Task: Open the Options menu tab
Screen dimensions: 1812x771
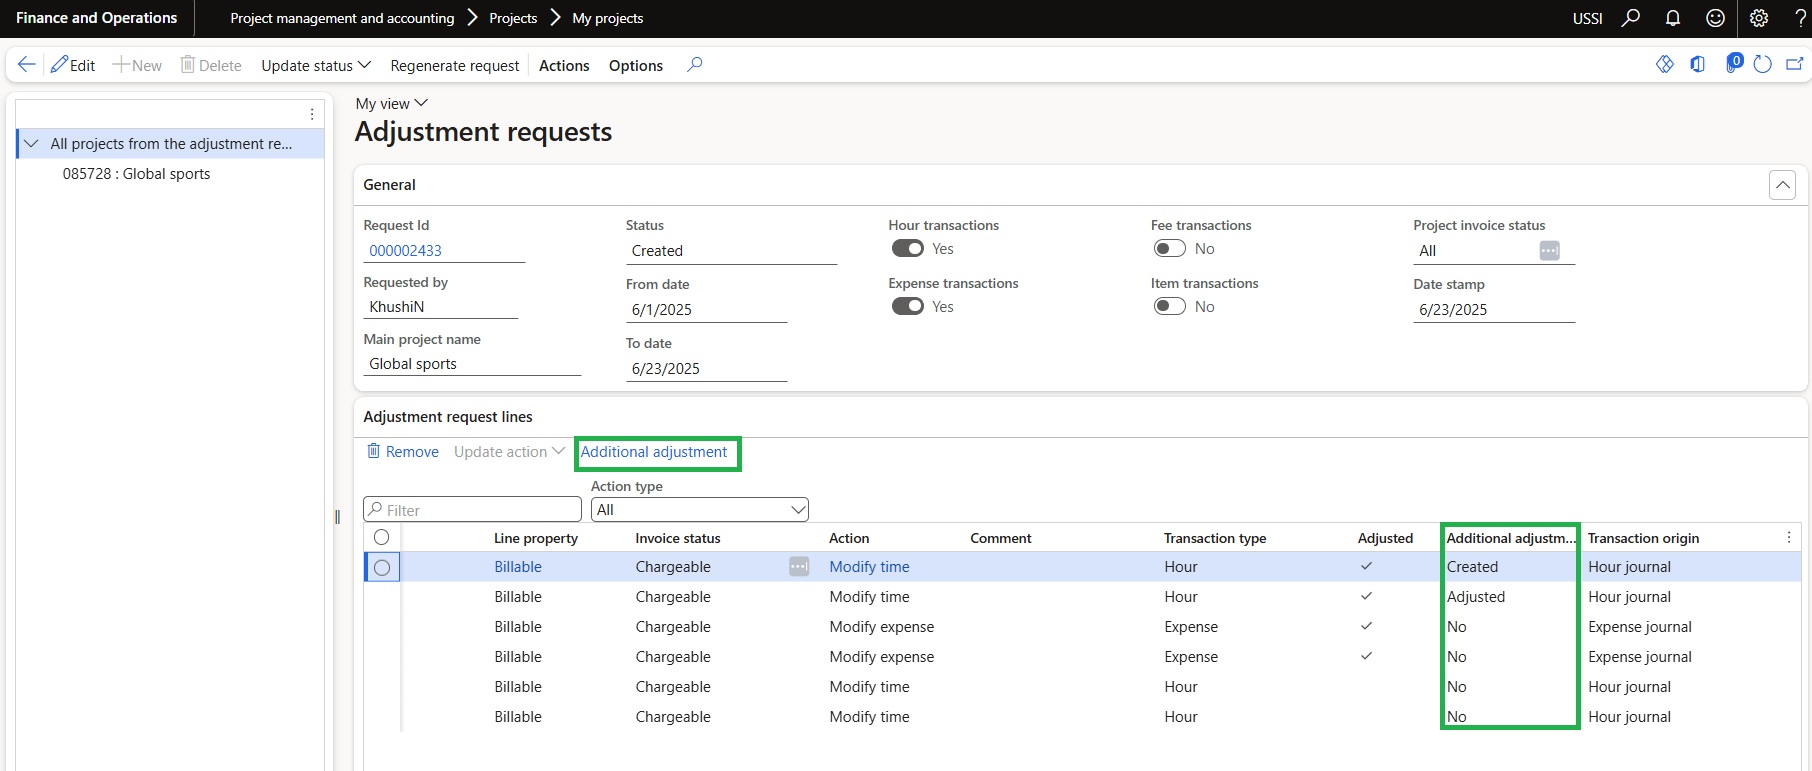Action: tap(635, 65)
